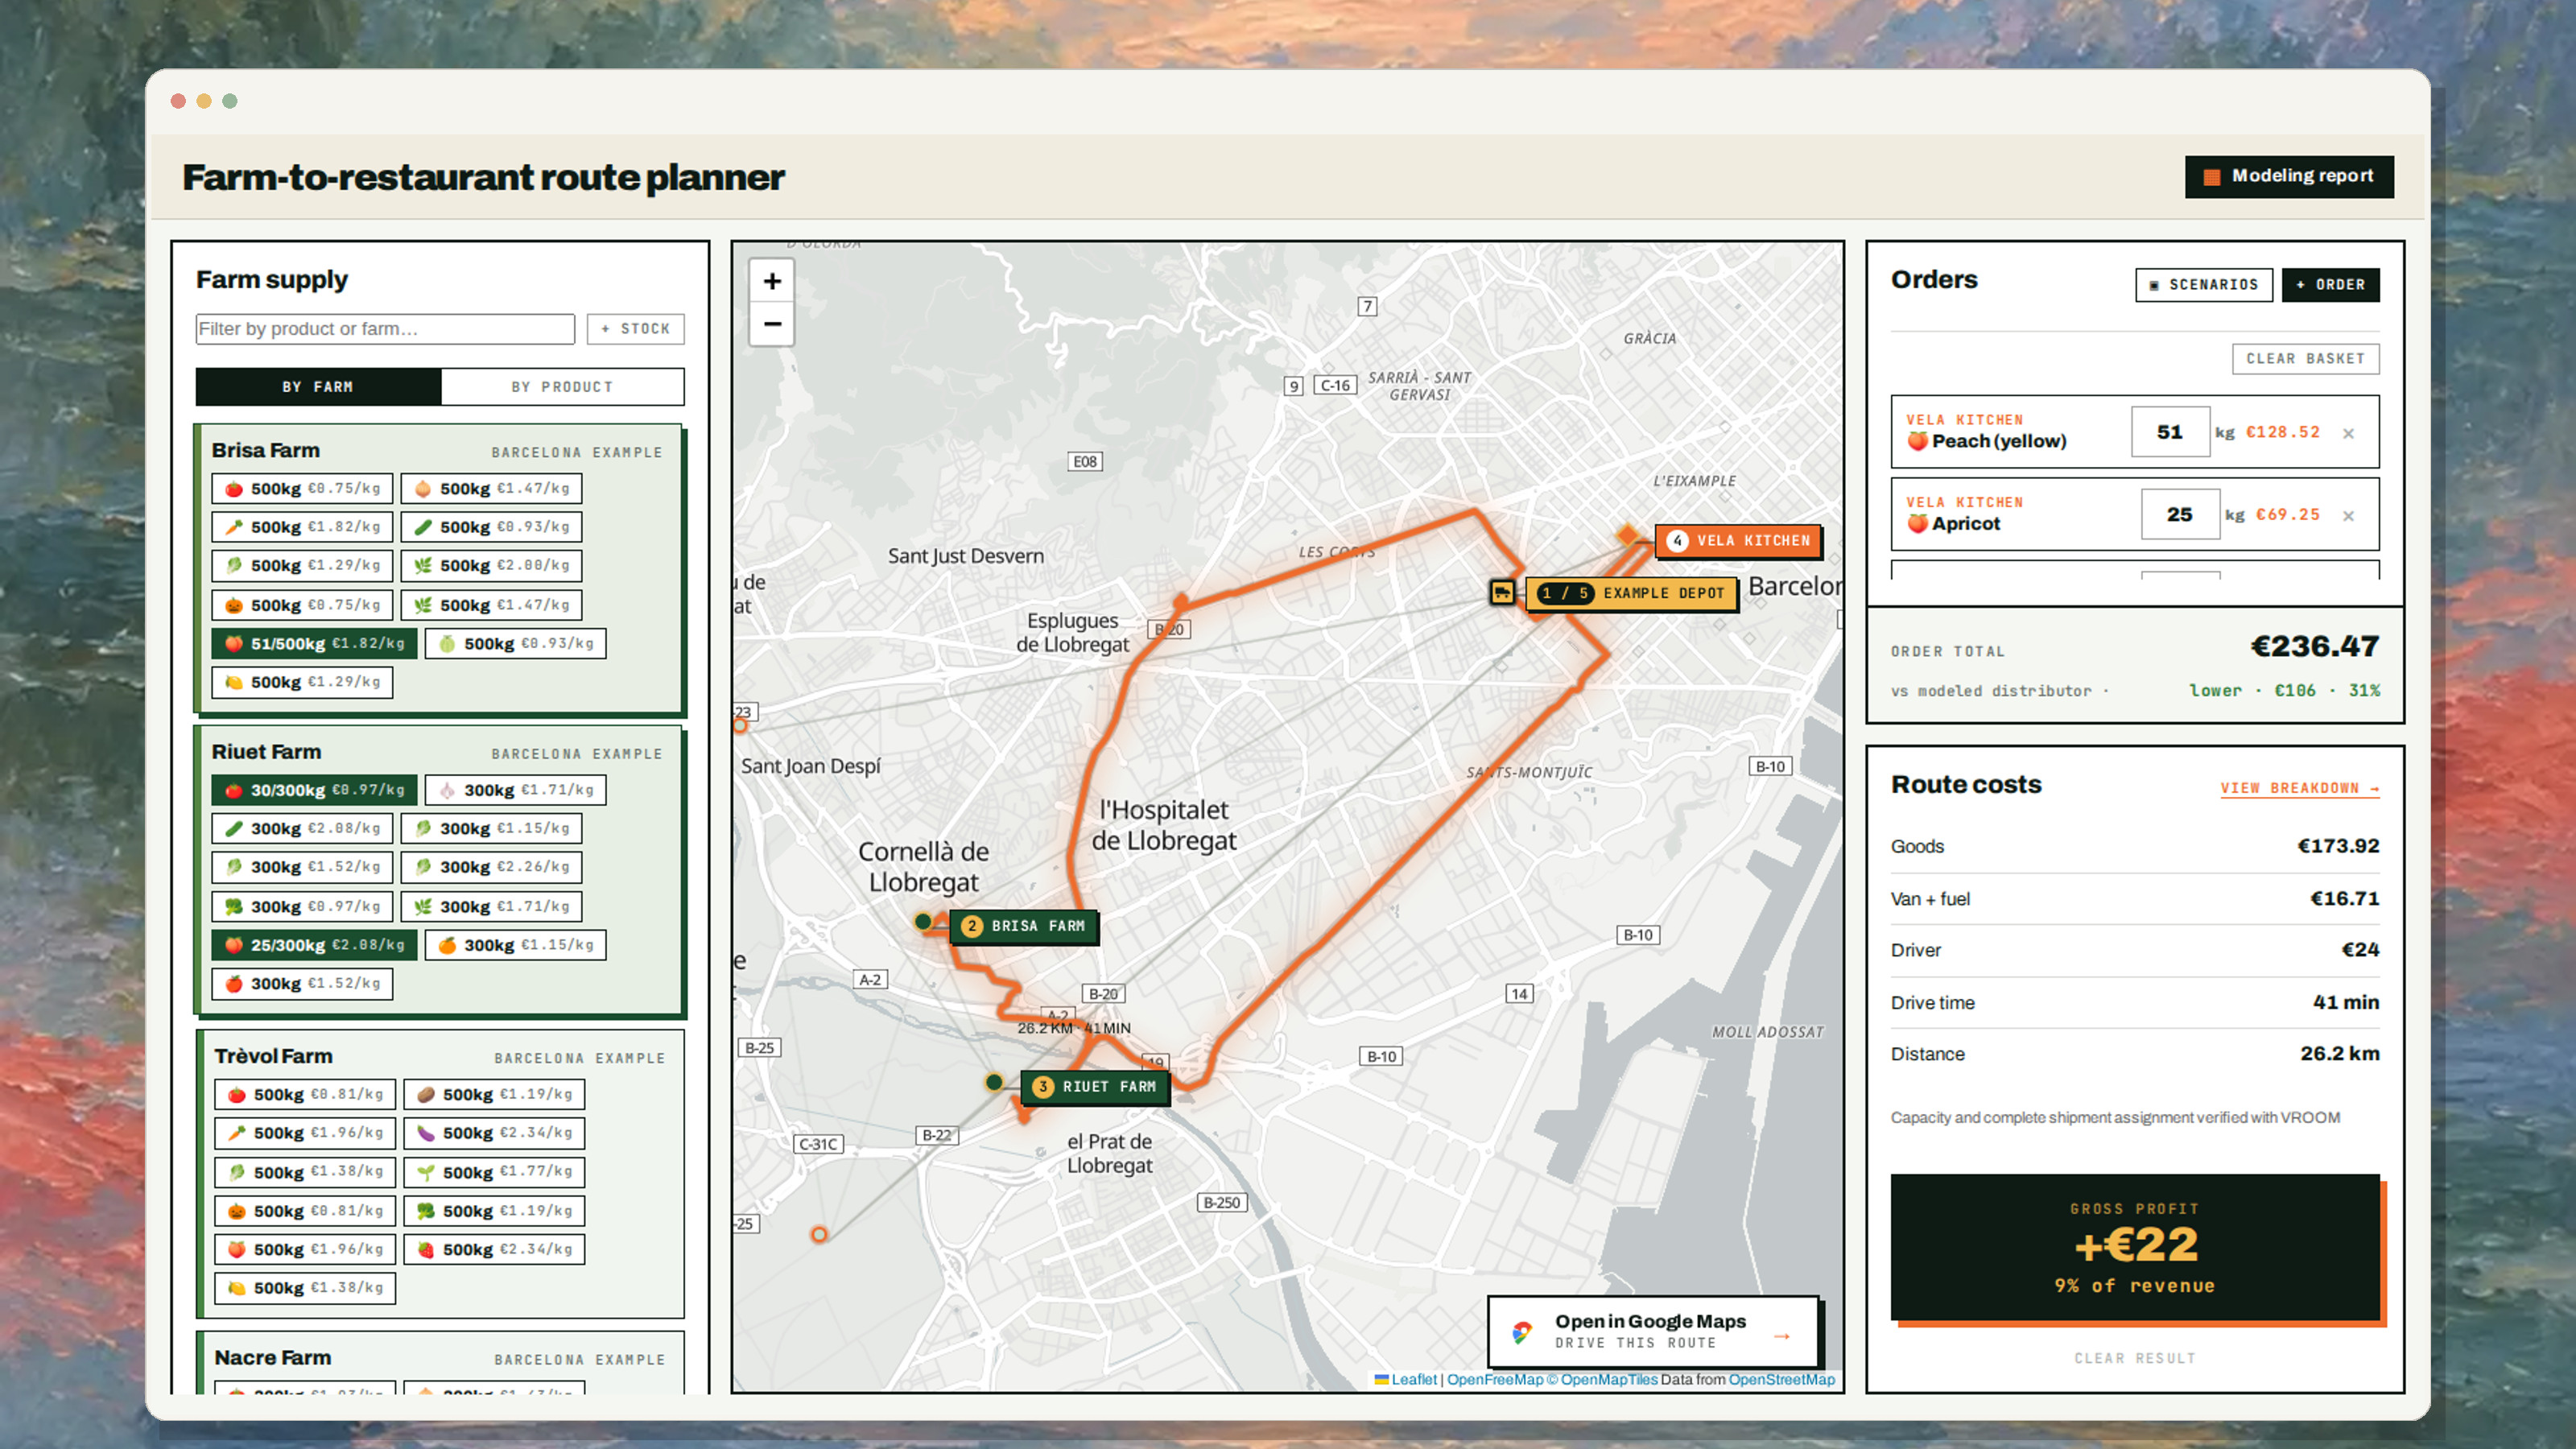
Task: Select Brisa Farm lemon €1.29/kg chip
Action: pos(302,682)
